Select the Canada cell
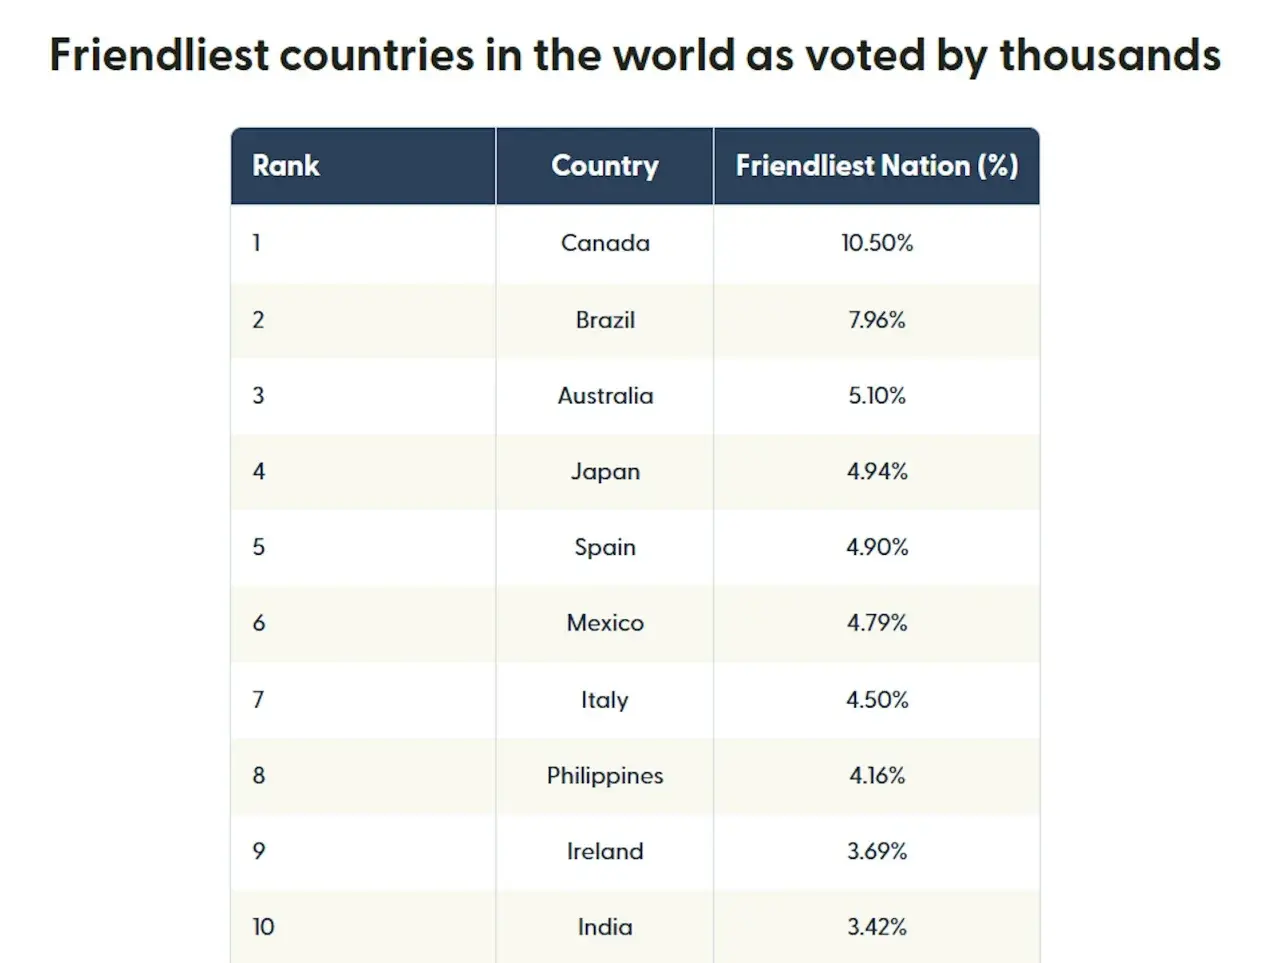Viewport: 1280px width, 963px height. tap(605, 243)
